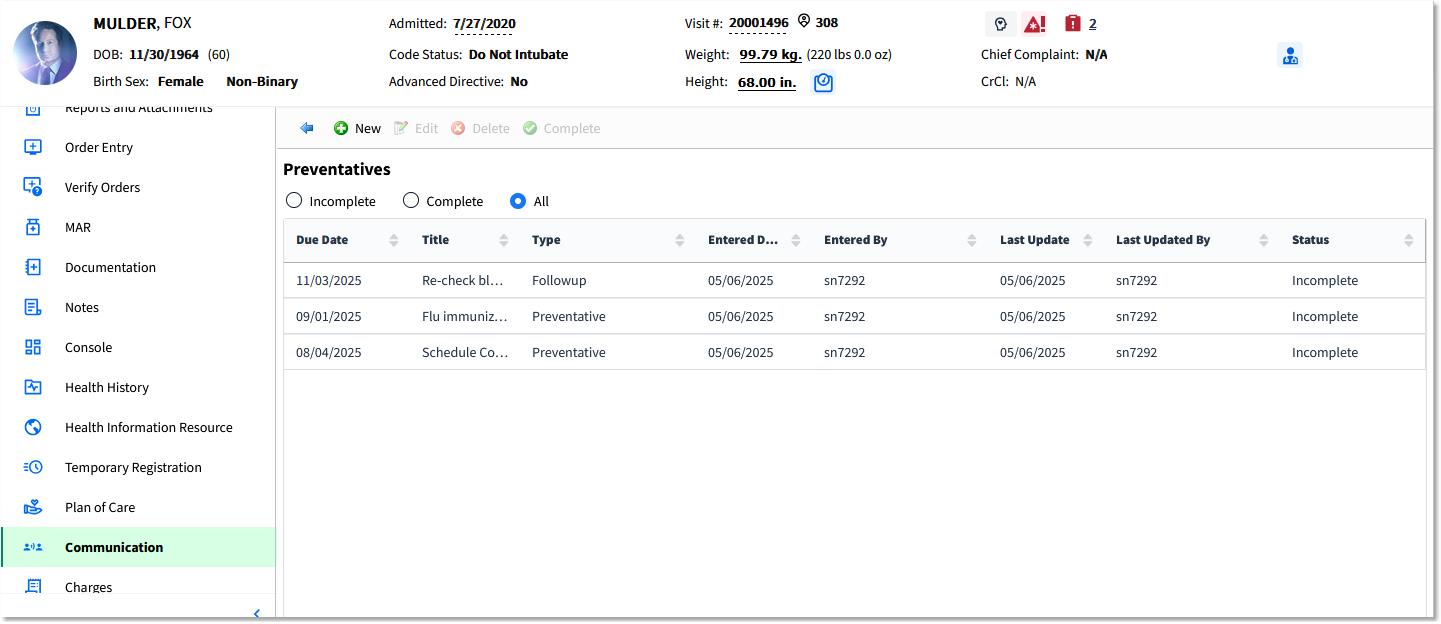Viewport: 1441px width, 624px height.
Task: Click the height 68.00 in. link
Action: 767,82
